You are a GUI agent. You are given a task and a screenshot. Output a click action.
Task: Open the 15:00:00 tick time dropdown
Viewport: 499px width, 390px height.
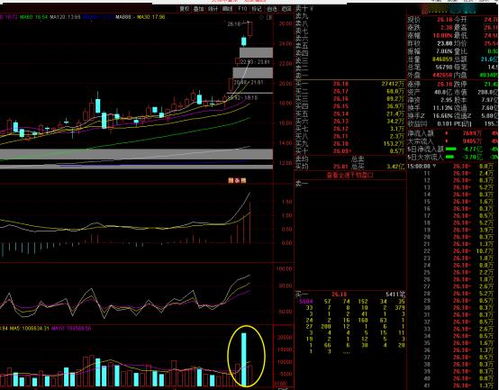(434, 166)
